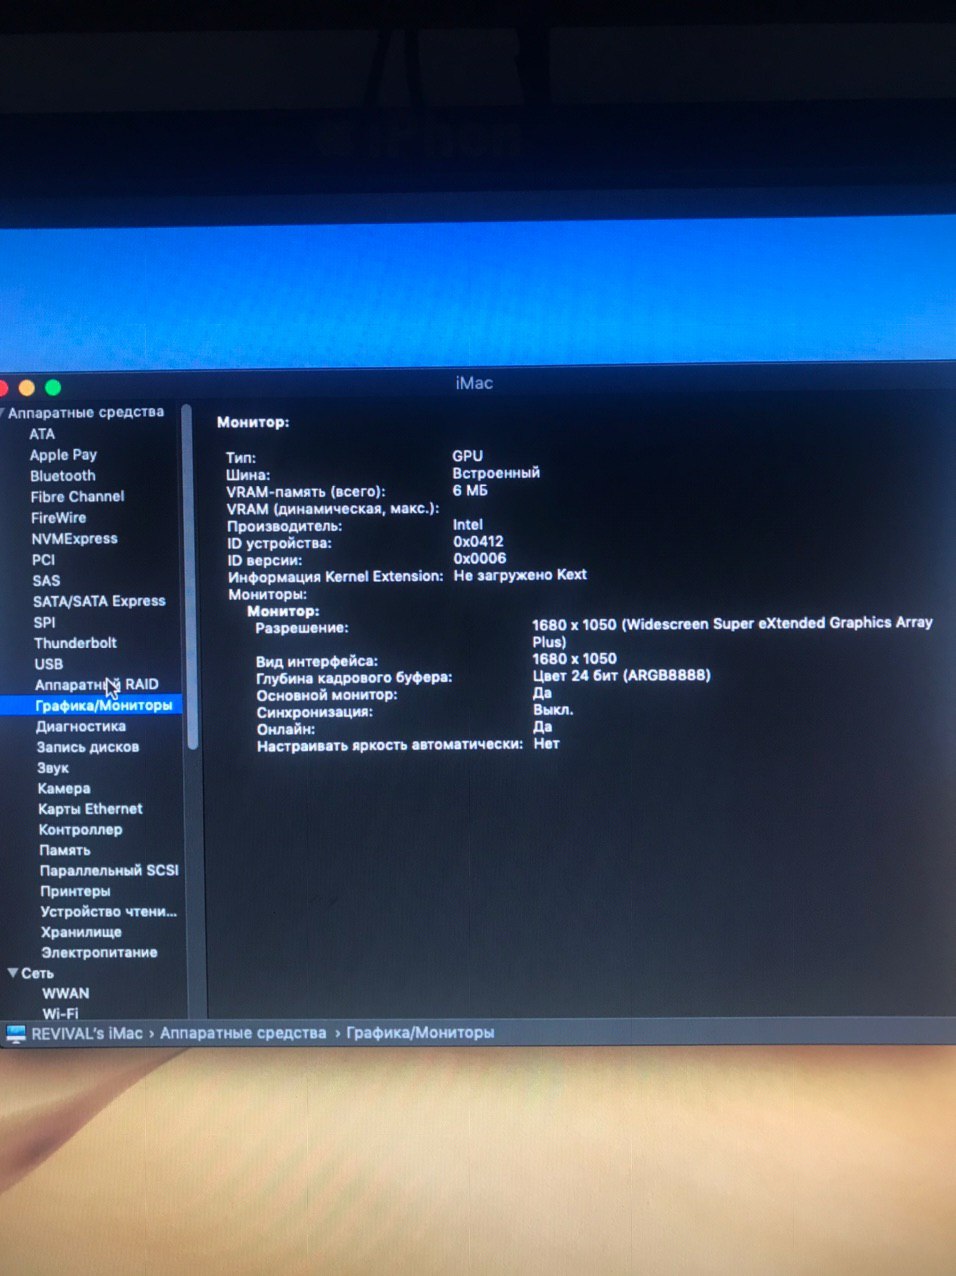The image size is (956, 1276).
Task: Select Запись дисков in the sidebar
Action: pyautogui.click(x=88, y=747)
